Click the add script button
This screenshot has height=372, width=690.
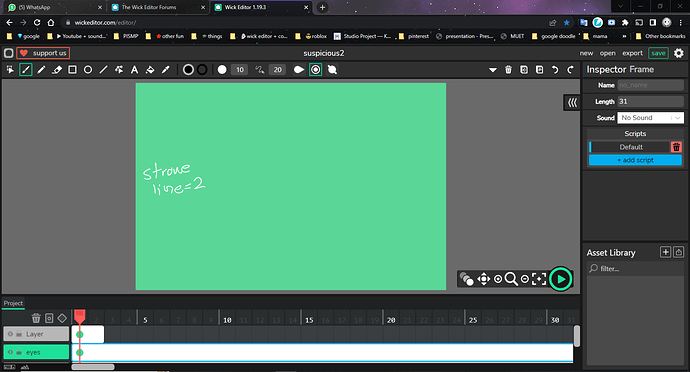pos(635,160)
